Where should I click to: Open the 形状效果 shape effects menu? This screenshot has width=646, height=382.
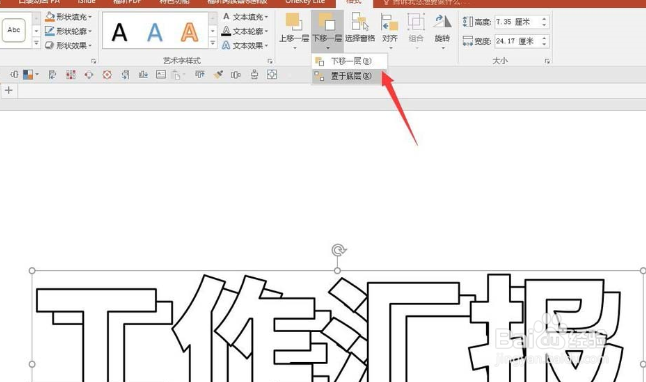tap(68, 45)
